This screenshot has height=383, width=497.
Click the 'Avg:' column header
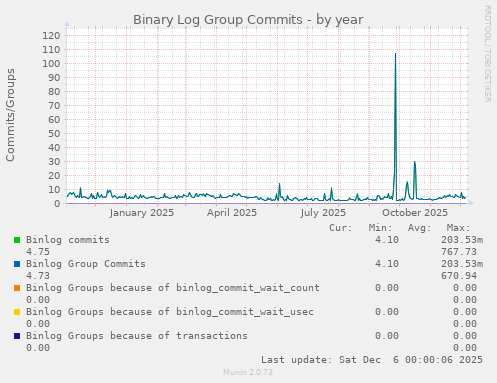419,228
